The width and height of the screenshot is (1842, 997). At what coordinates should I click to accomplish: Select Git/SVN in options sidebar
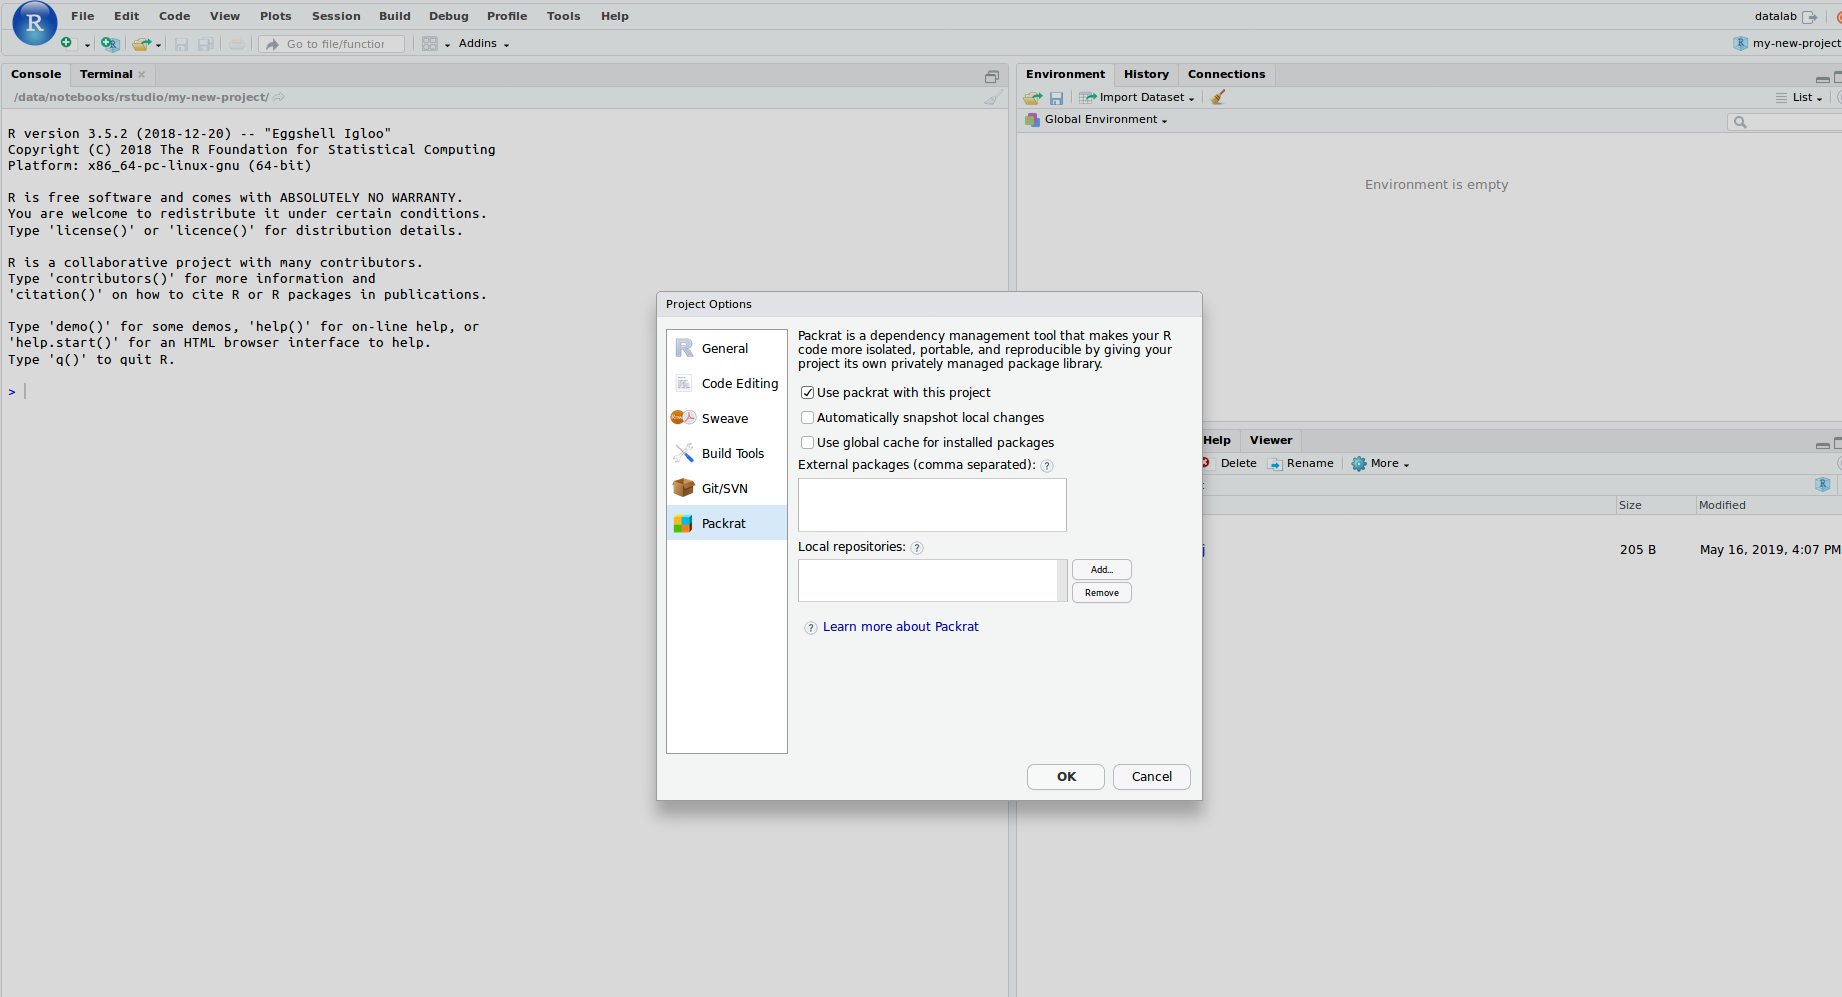pyautogui.click(x=724, y=488)
